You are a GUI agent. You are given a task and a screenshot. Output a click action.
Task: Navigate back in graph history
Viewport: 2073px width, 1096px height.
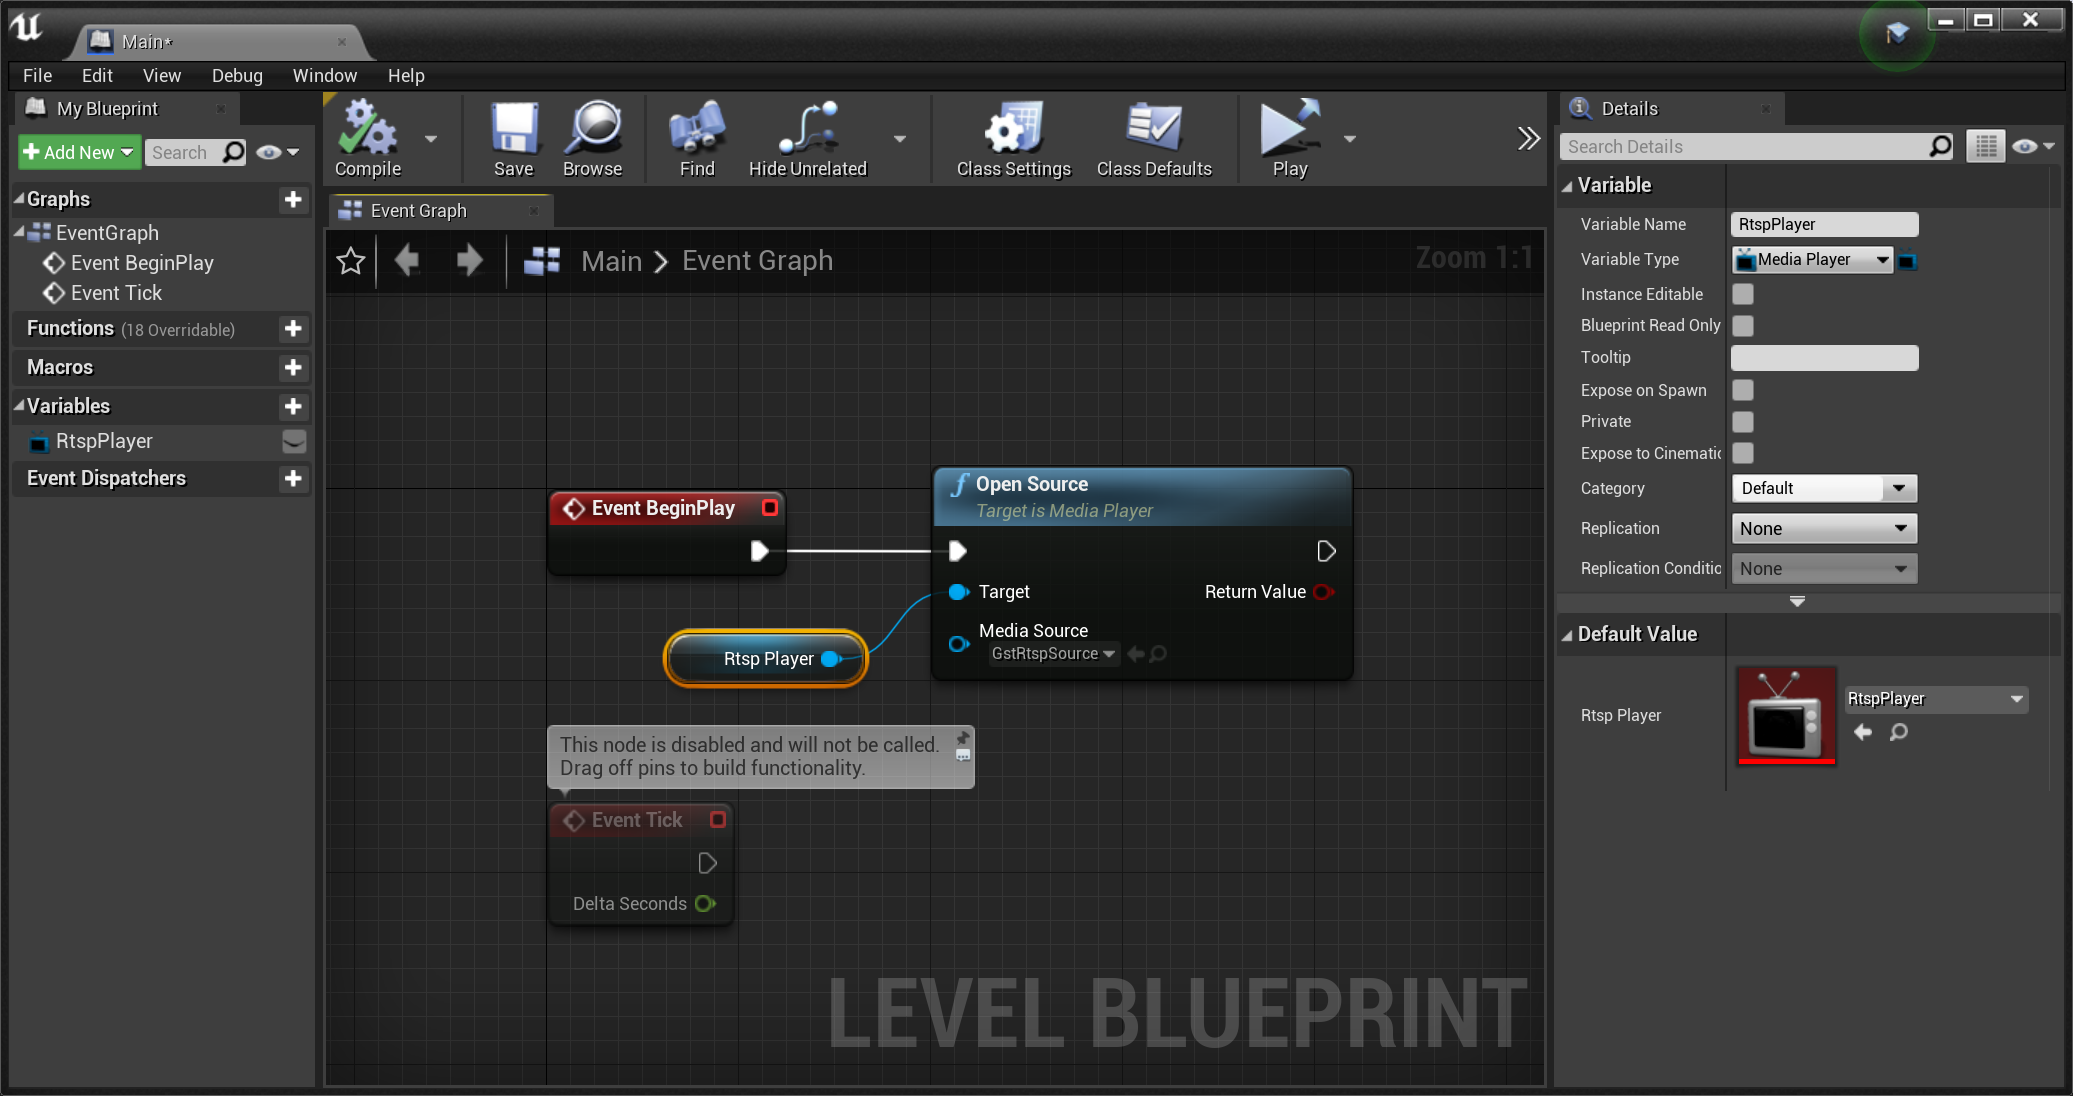tap(407, 260)
